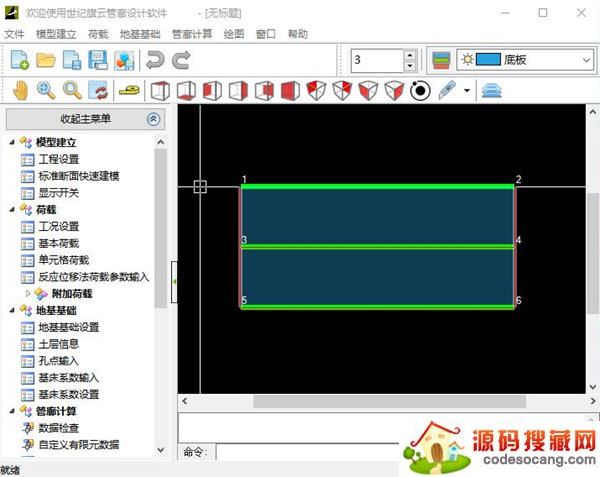Select 土层信息 tree item
Screen dimensions: 600x477
coord(59,344)
